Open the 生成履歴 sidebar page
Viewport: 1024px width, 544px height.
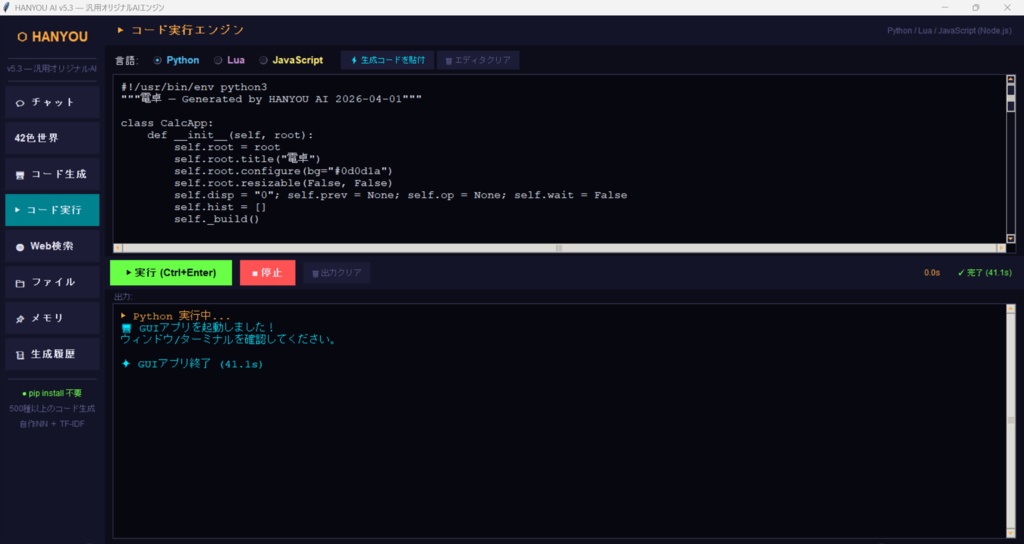click(52, 354)
